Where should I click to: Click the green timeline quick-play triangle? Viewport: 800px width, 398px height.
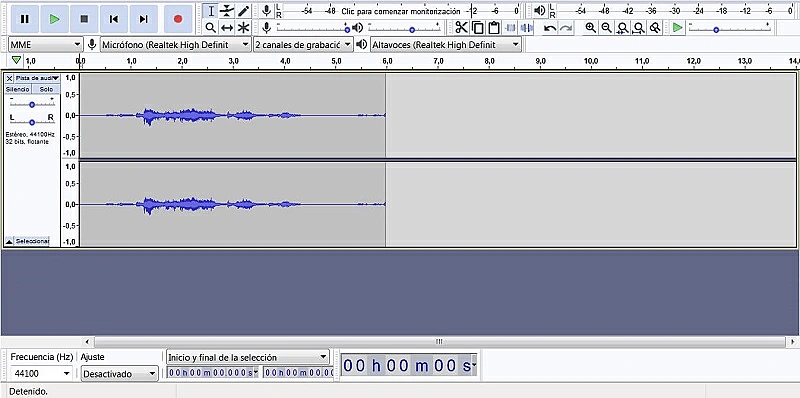click(17, 61)
